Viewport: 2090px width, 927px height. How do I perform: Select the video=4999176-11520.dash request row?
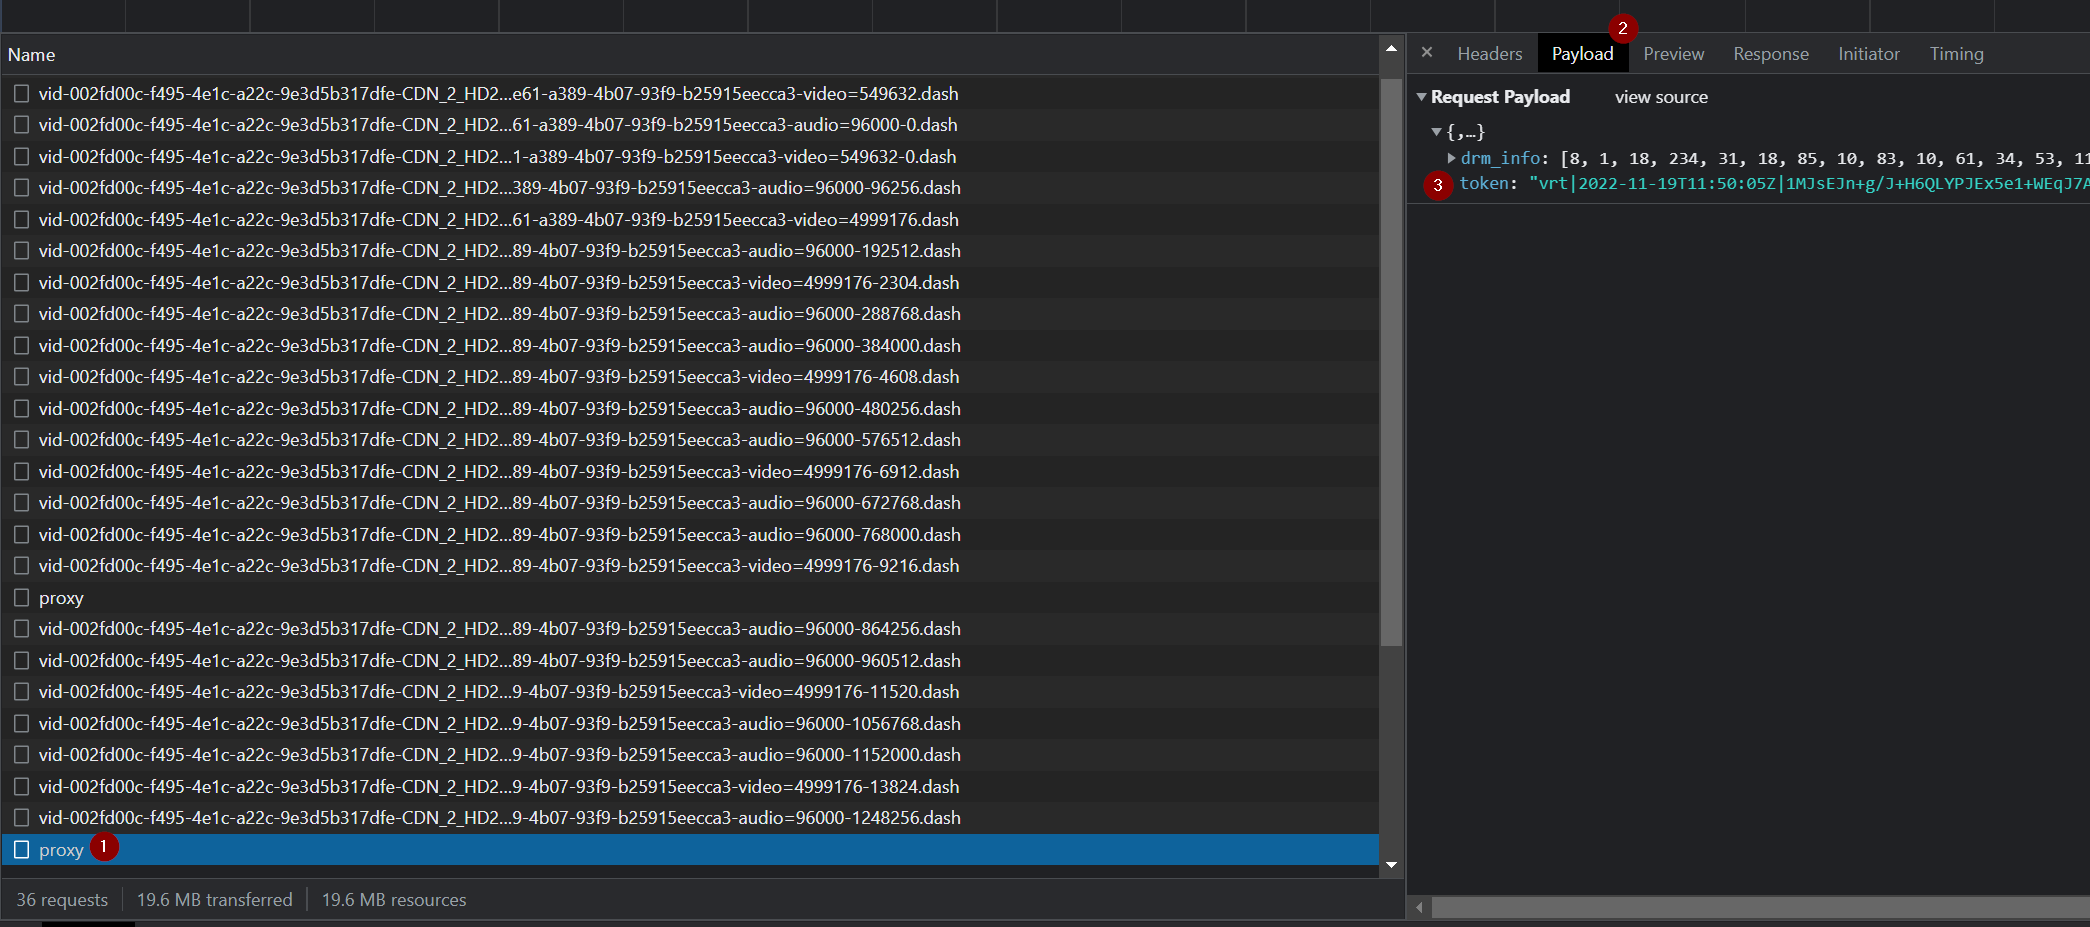tap(690, 692)
